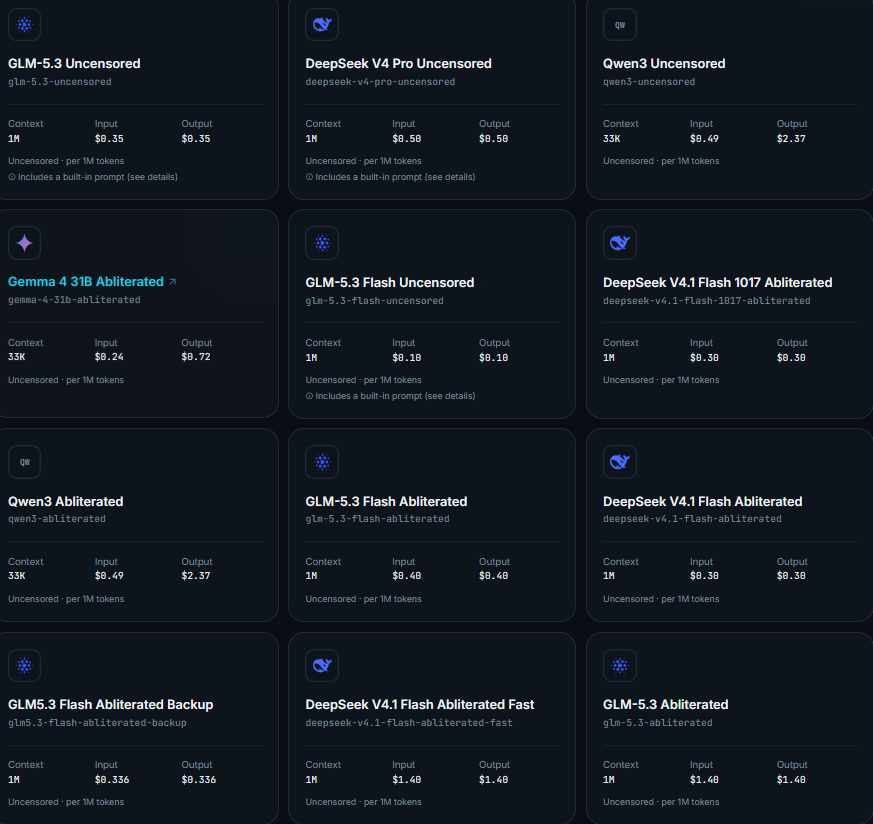Click the GLM-5.3 Flash Abliterated logo icon
This screenshot has width=873, height=824.
322,462
